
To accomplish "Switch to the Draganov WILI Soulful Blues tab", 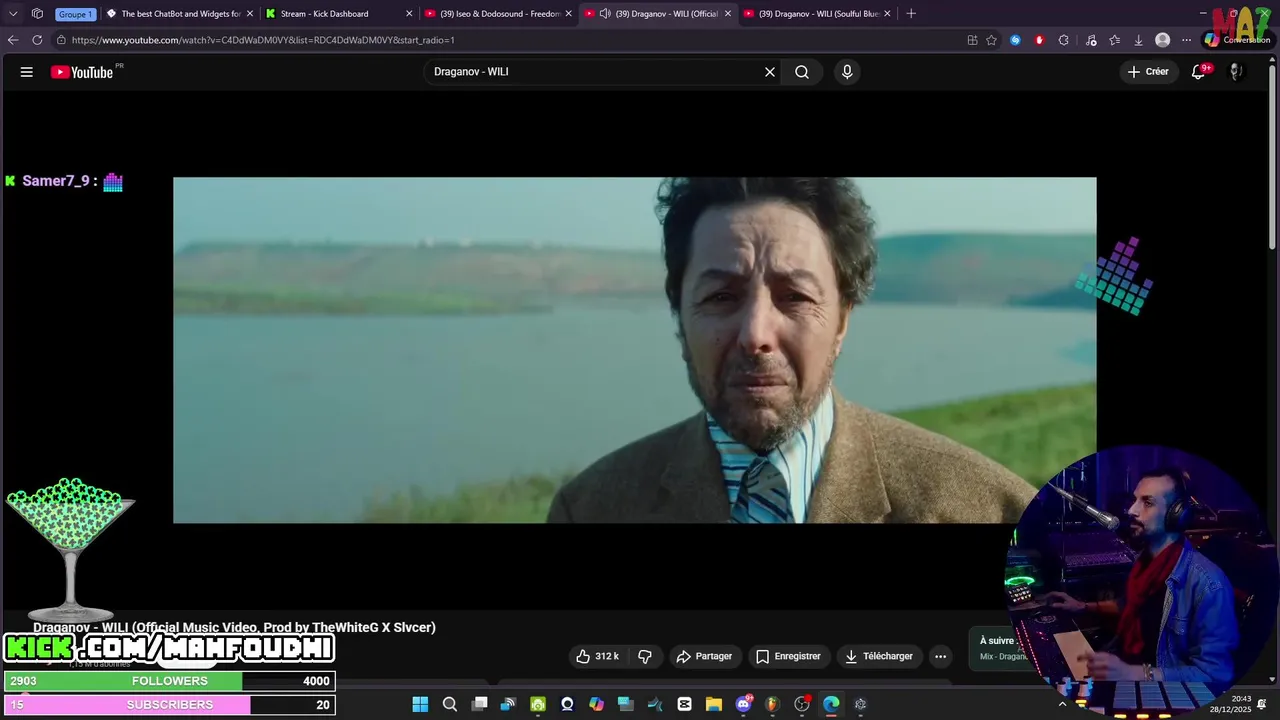I will coord(818,14).
